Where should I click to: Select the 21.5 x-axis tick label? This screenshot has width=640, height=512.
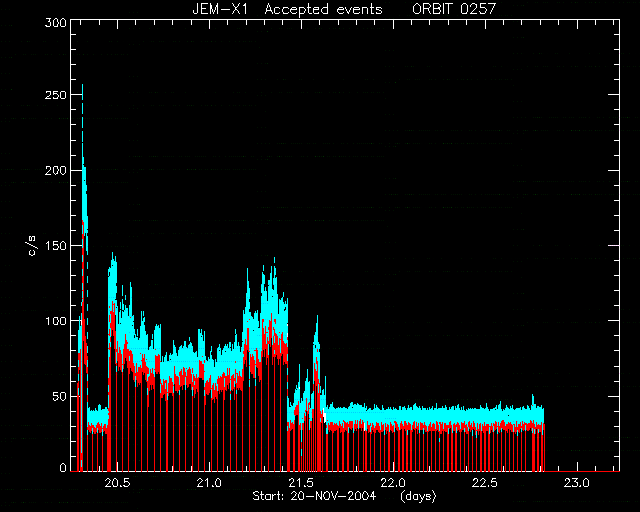coord(301,483)
